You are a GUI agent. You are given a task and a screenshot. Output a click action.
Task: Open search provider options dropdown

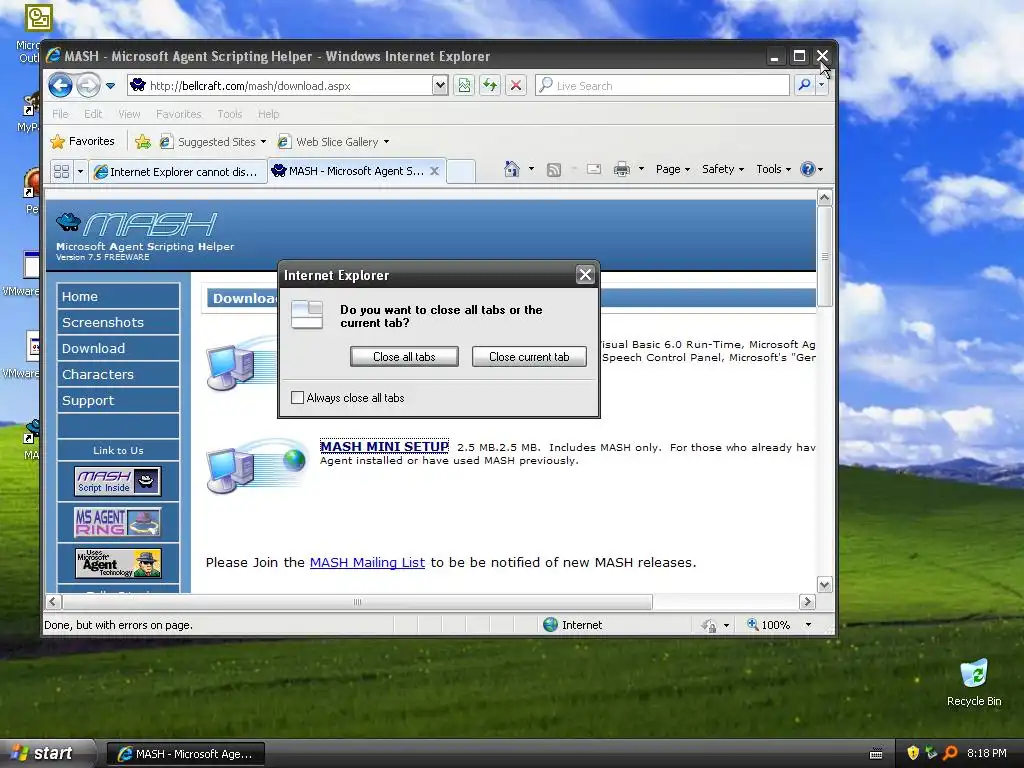822,85
